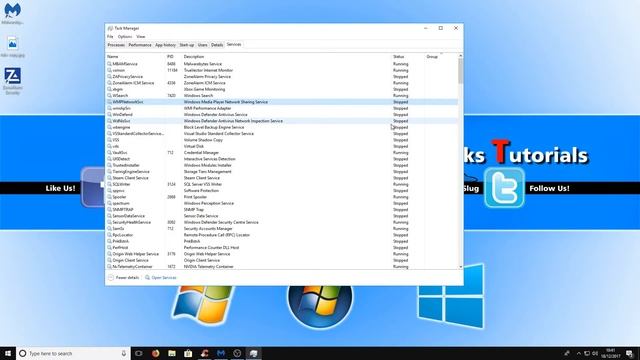Open the Action Center notifications icon

(x=630, y=353)
